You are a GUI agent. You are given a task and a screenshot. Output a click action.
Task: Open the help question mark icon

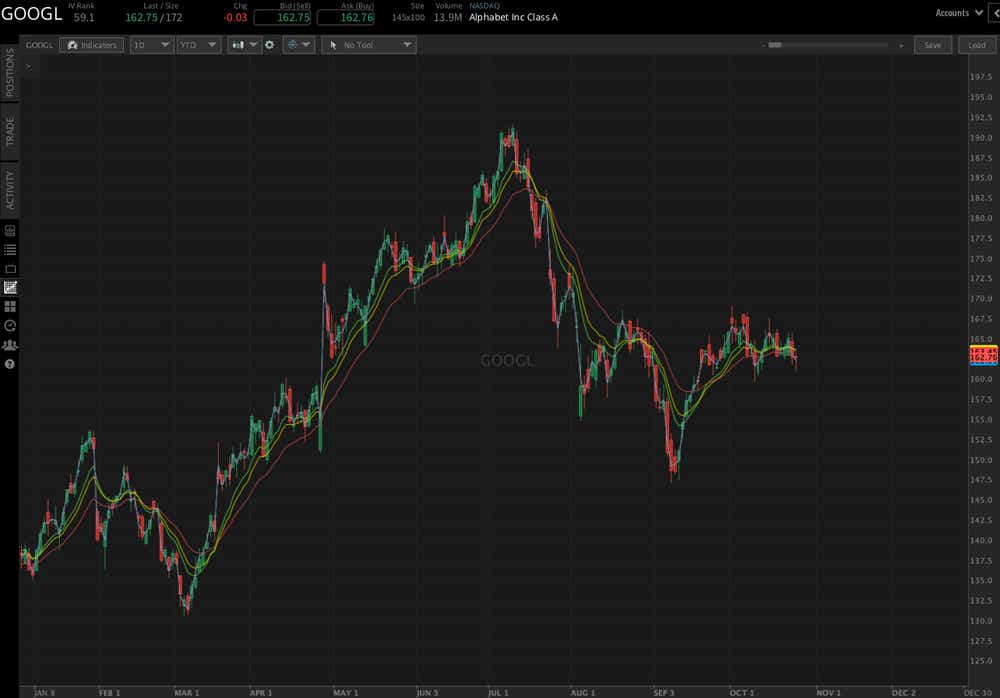tap(10, 364)
